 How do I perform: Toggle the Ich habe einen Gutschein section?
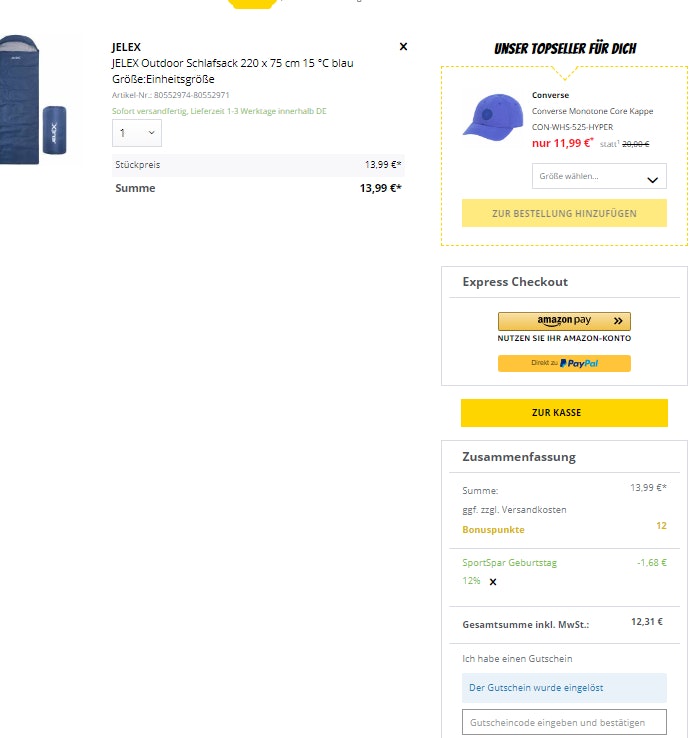[517, 658]
